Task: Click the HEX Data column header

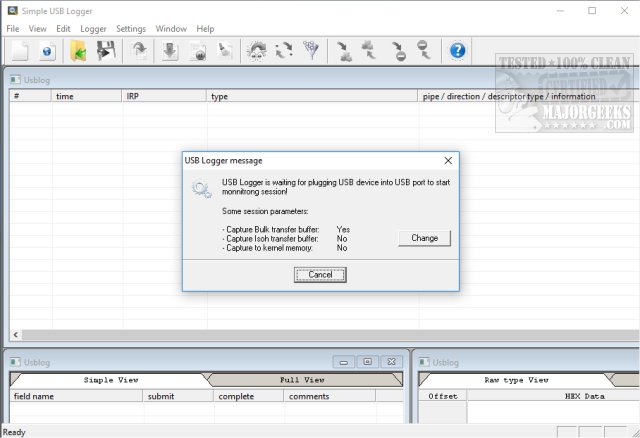Action: [553, 396]
